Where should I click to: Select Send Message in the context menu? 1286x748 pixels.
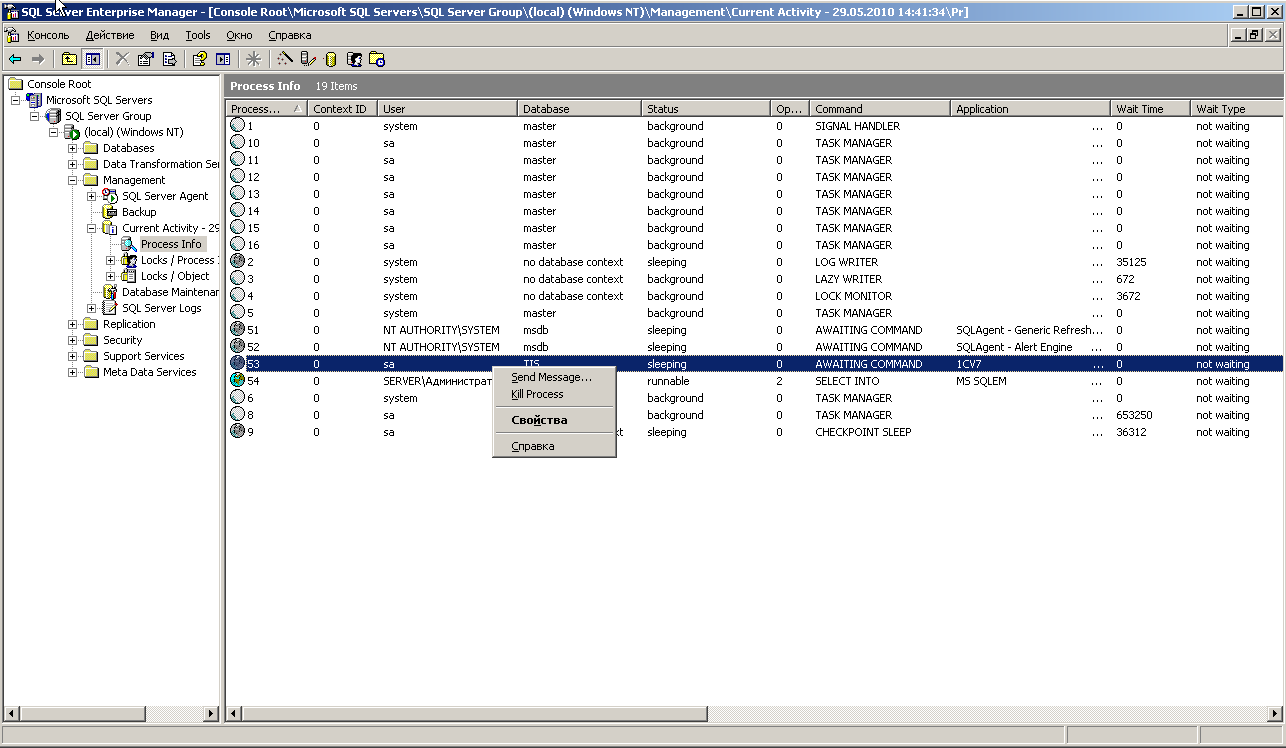[x=551, y=377]
